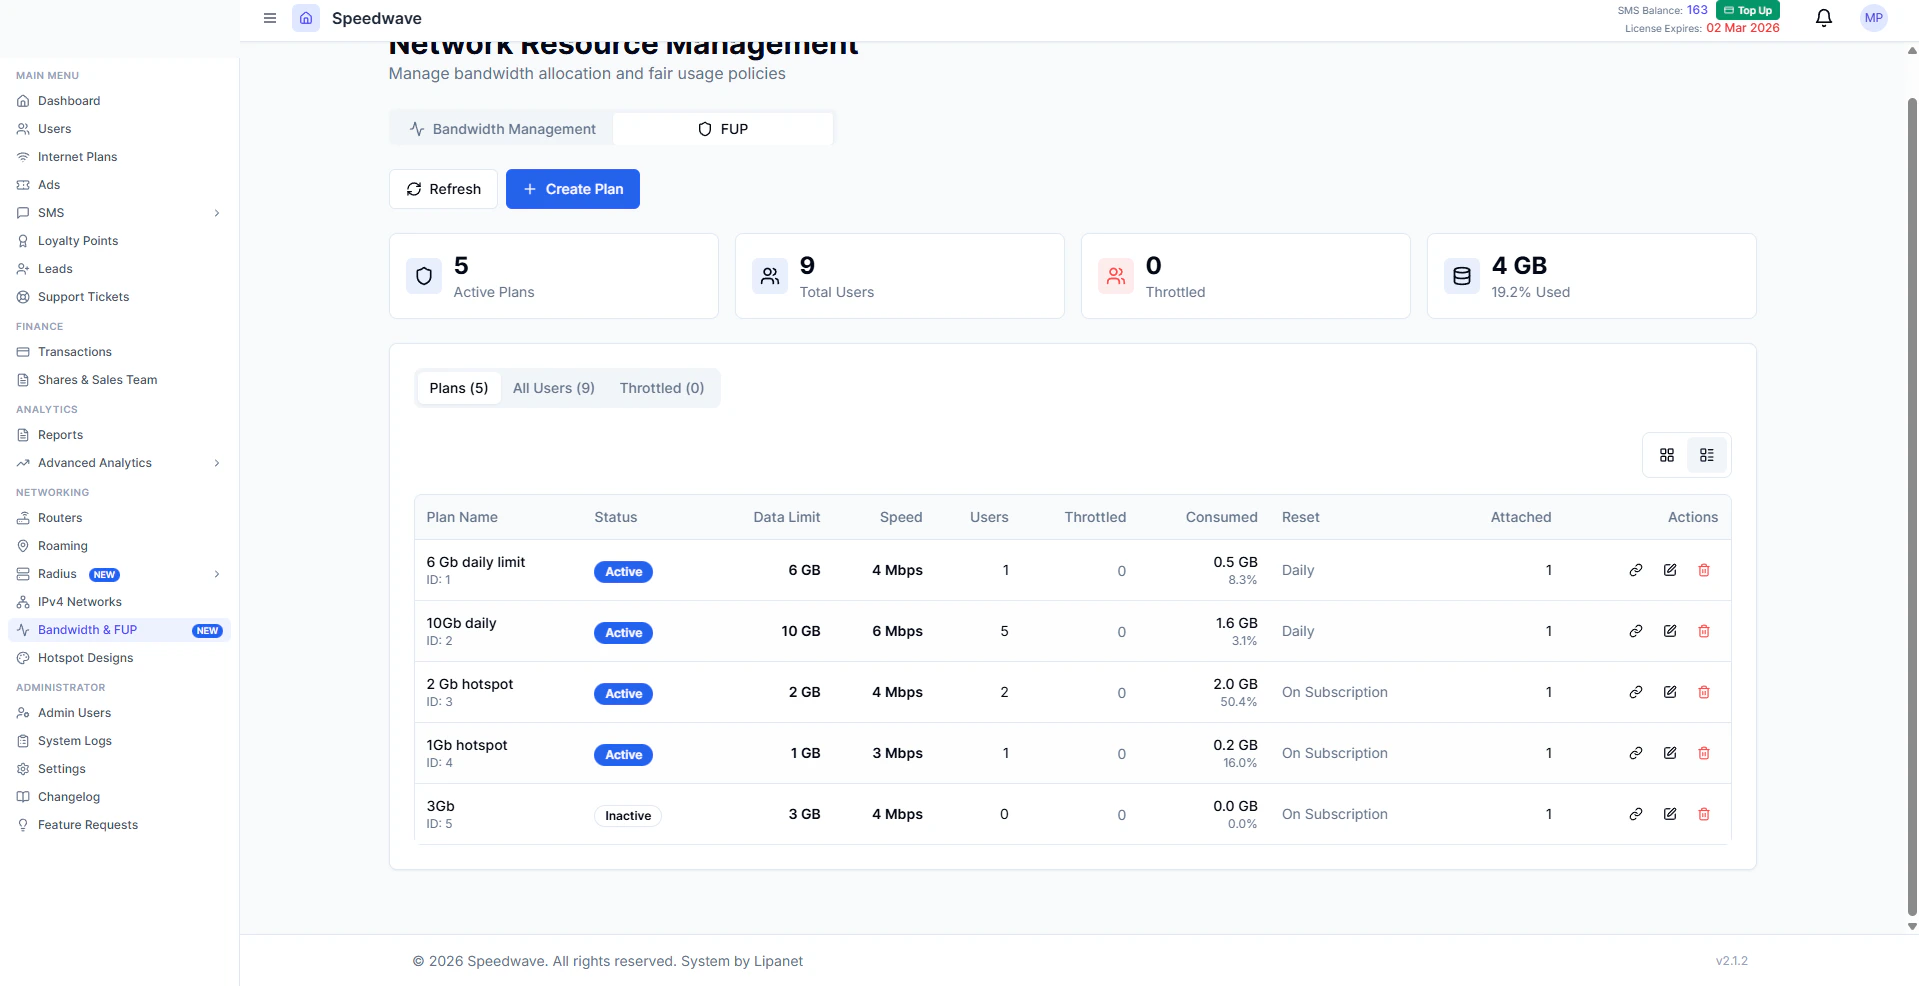Edit the 2 Gb hotspot plan
This screenshot has width=1919, height=986.
click(x=1670, y=692)
